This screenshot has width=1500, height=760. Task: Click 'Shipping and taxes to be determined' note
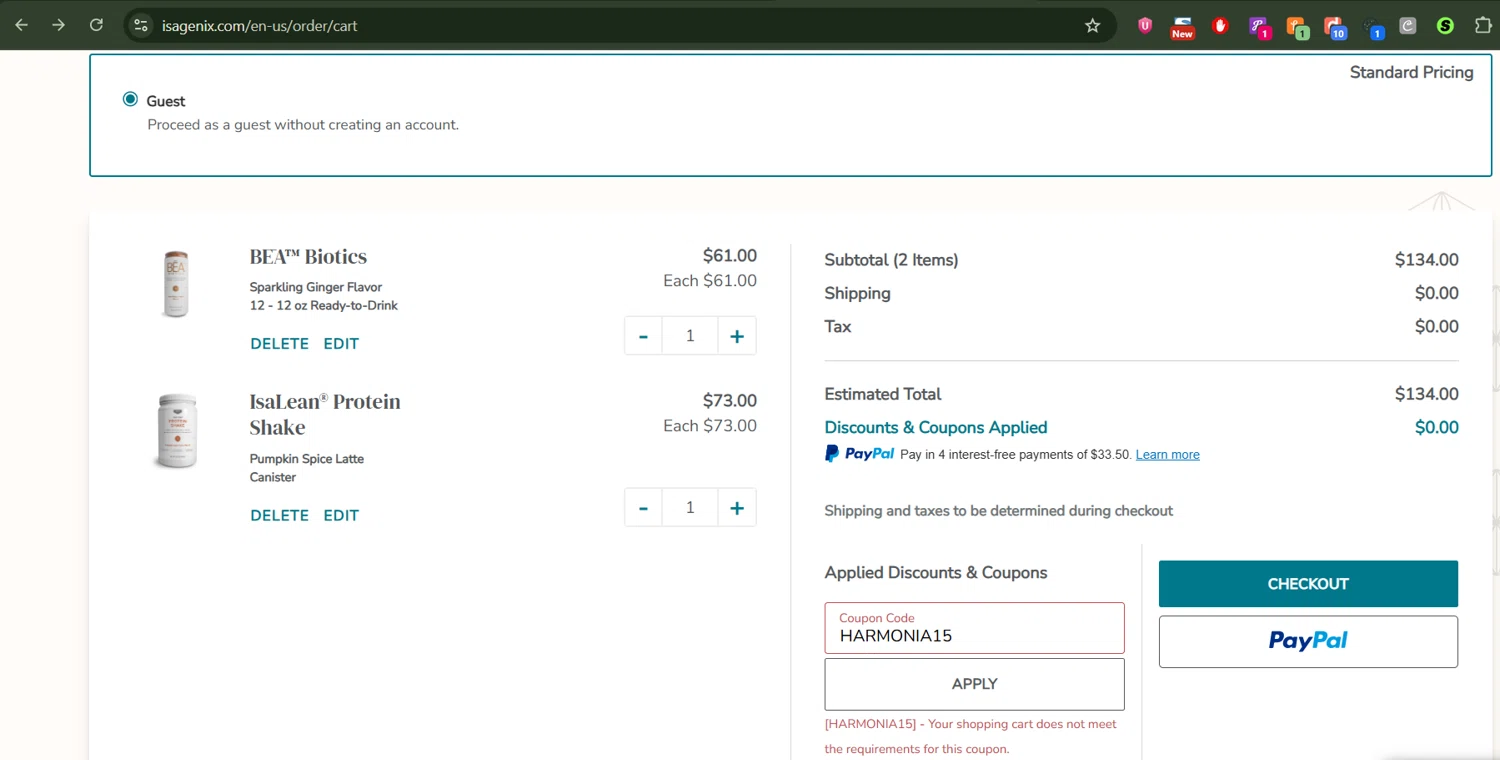998,511
